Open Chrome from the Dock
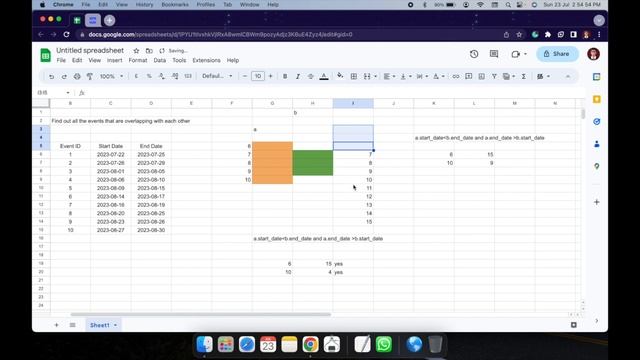This screenshot has height=360, width=640. point(310,344)
